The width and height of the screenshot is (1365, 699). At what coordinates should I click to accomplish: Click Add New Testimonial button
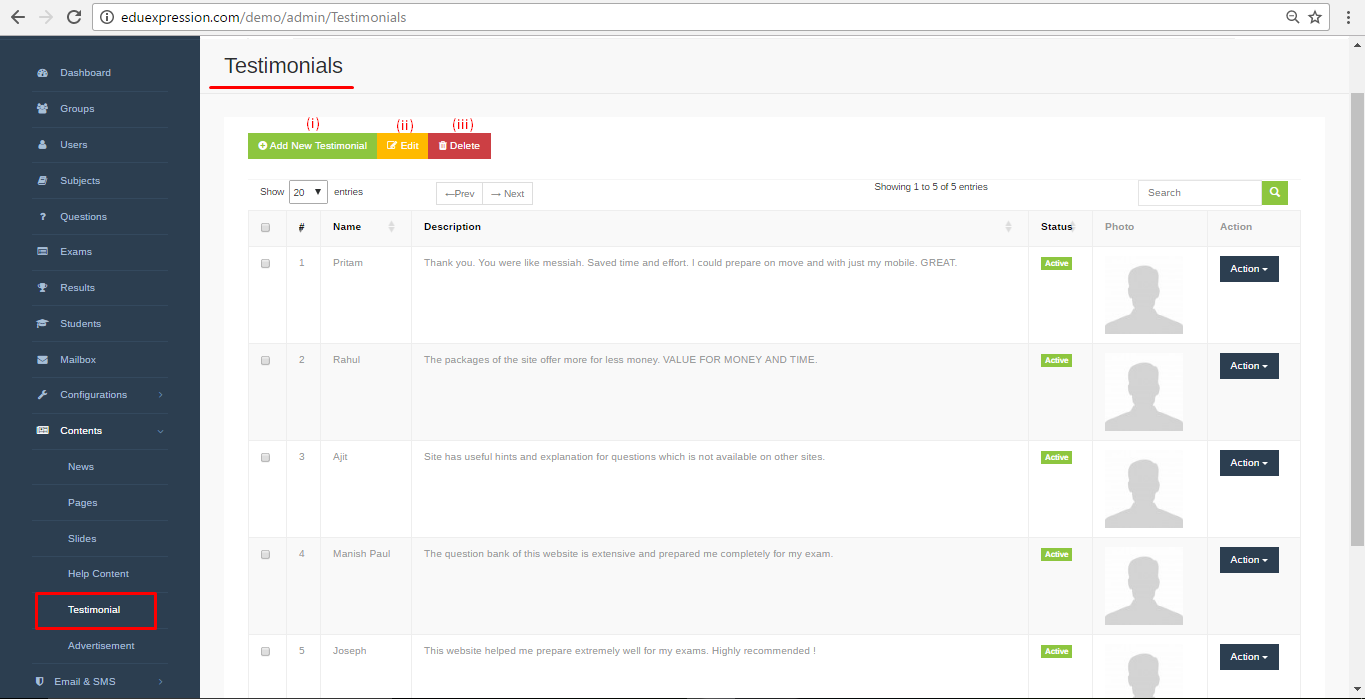tap(312, 146)
